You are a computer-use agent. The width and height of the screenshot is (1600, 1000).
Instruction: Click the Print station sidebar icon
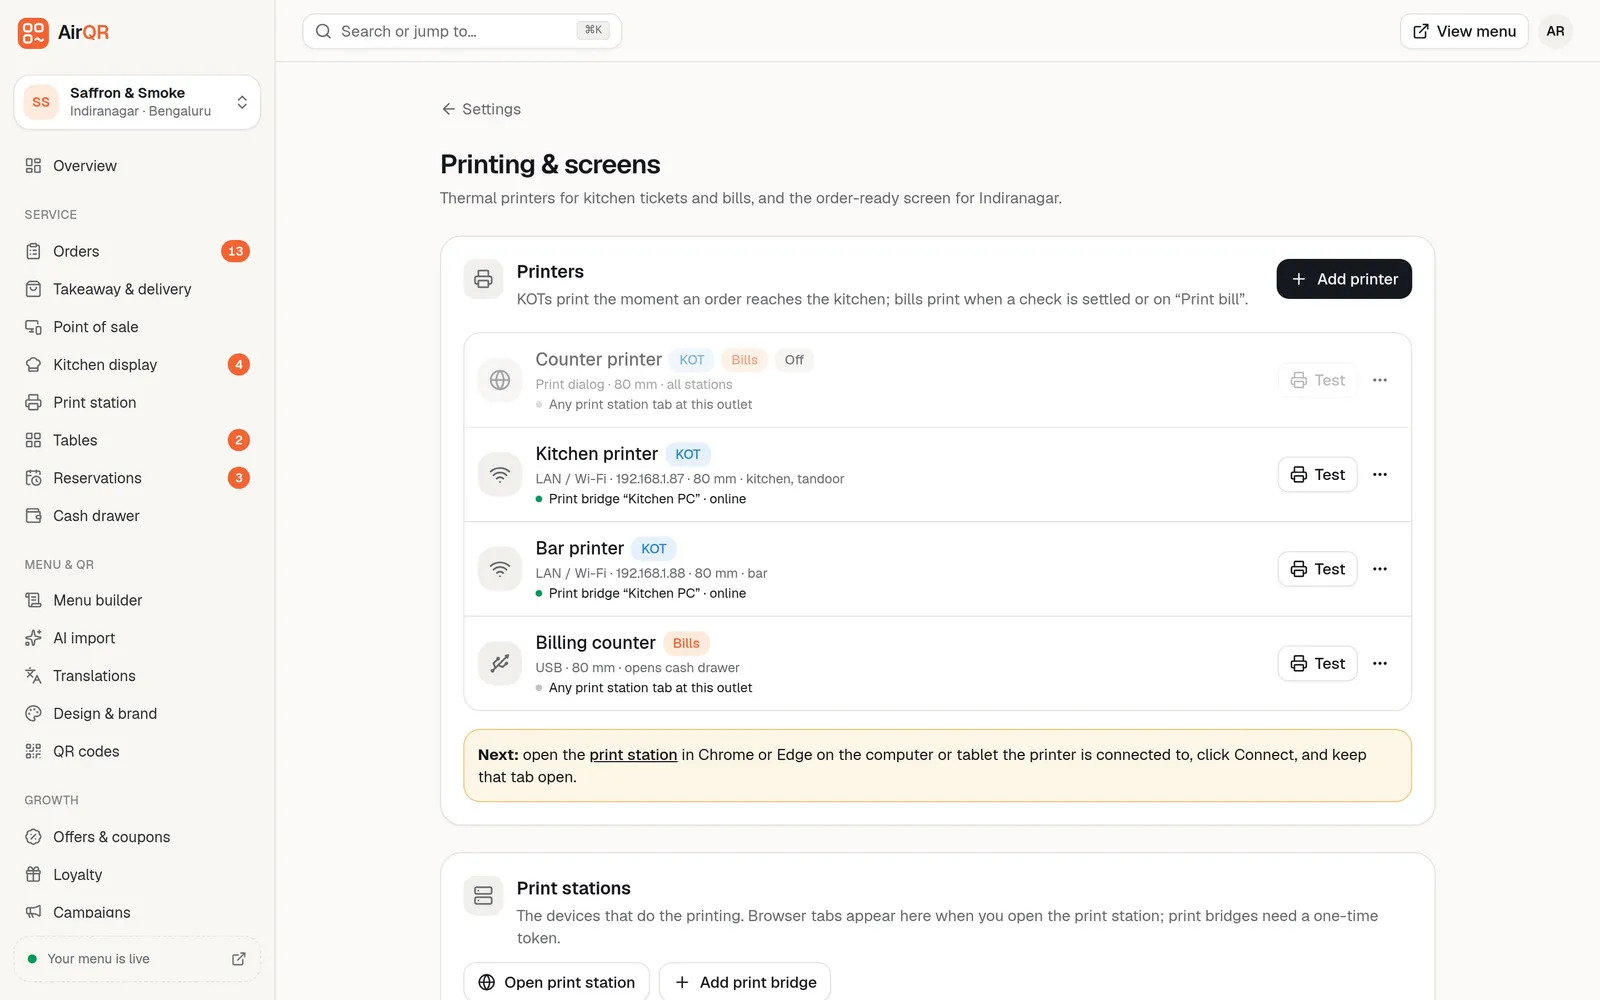(x=33, y=403)
